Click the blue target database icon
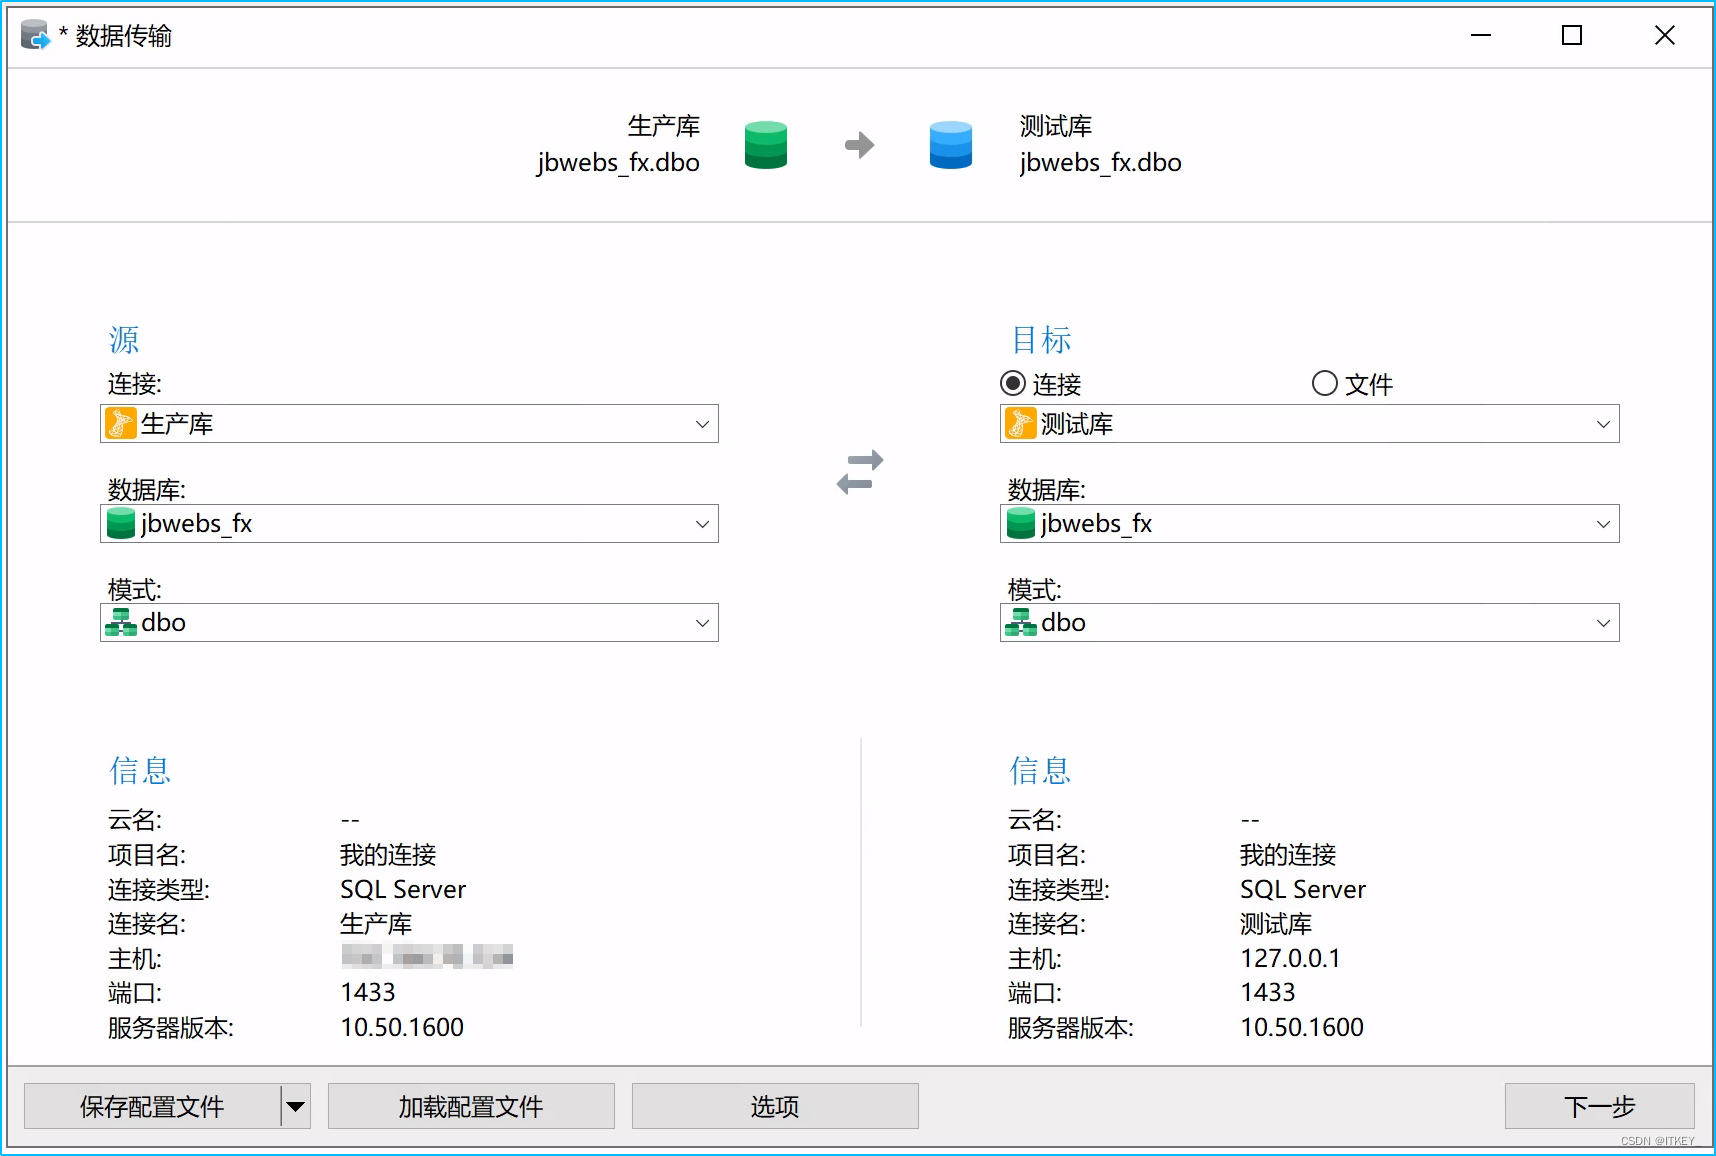Image resolution: width=1716 pixels, height=1156 pixels. [949, 144]
